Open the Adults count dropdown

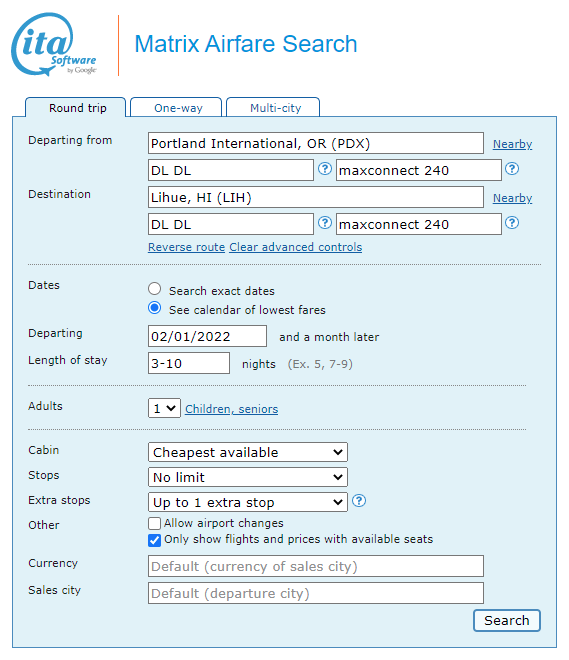tap(164, 408)
